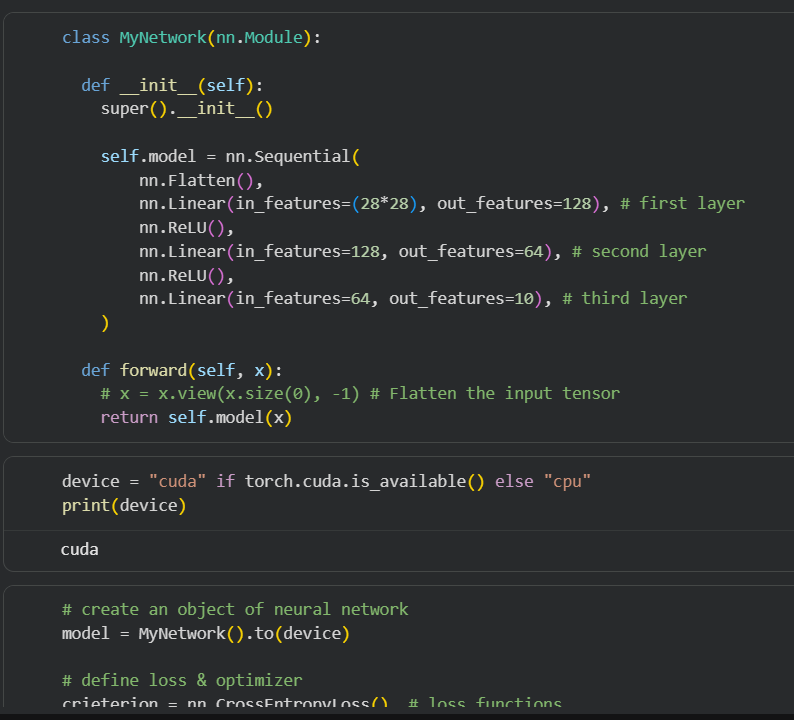Click the '# second layer' comment
This screenshot has height=720, width=794.
coord(639,251)
